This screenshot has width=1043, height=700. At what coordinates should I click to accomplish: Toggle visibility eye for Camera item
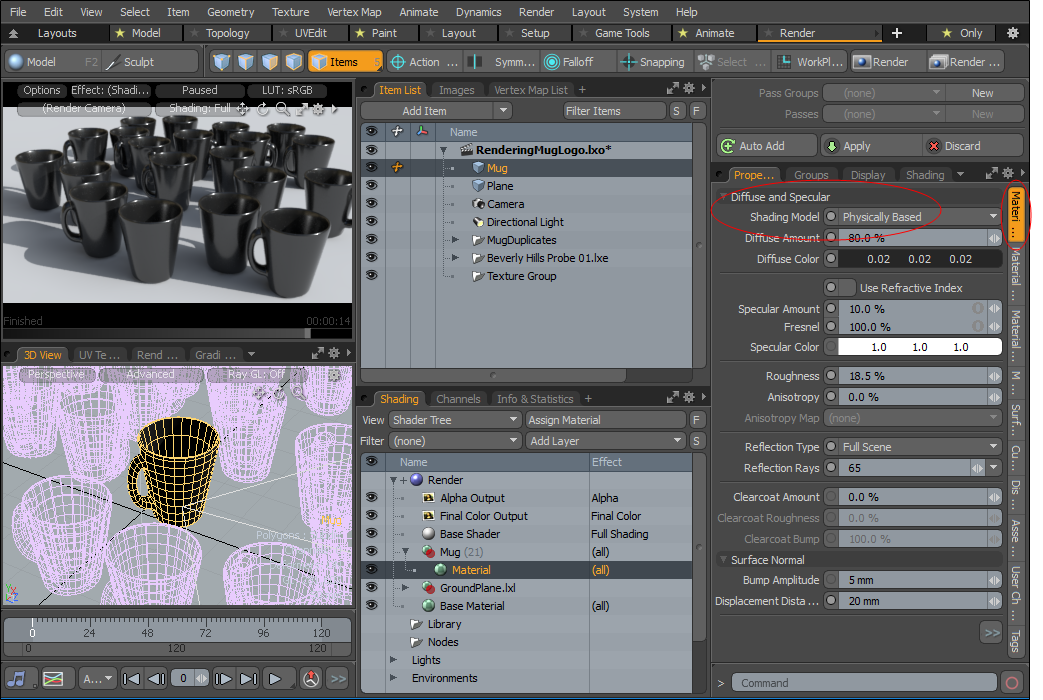371,204
